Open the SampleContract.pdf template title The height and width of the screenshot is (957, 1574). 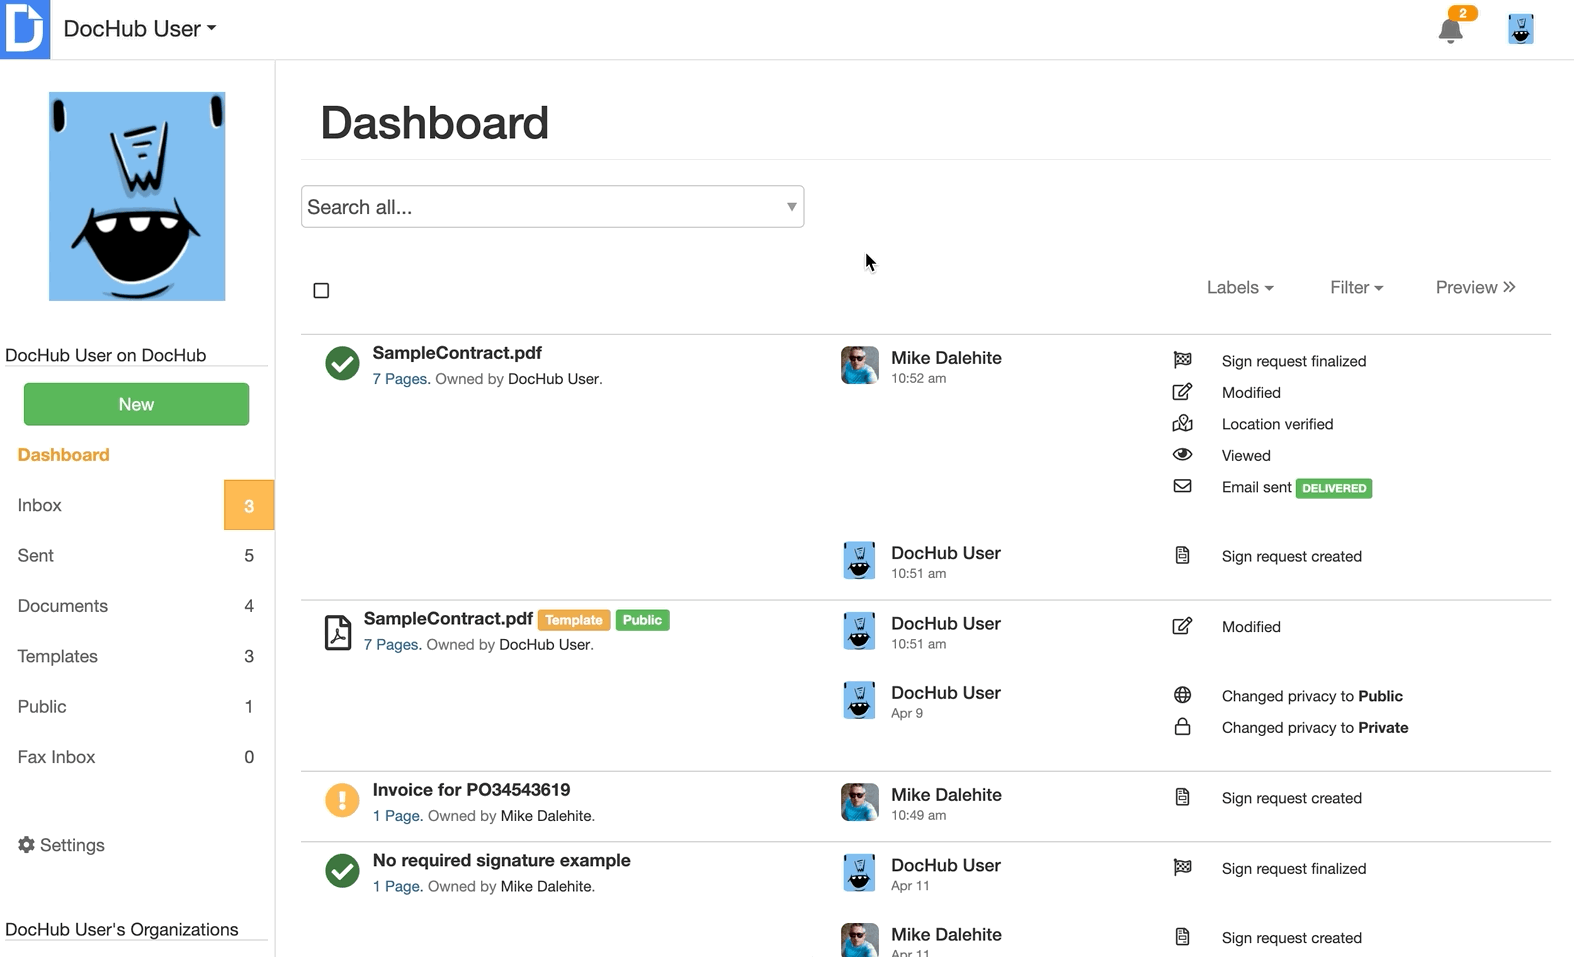[448, 619]
